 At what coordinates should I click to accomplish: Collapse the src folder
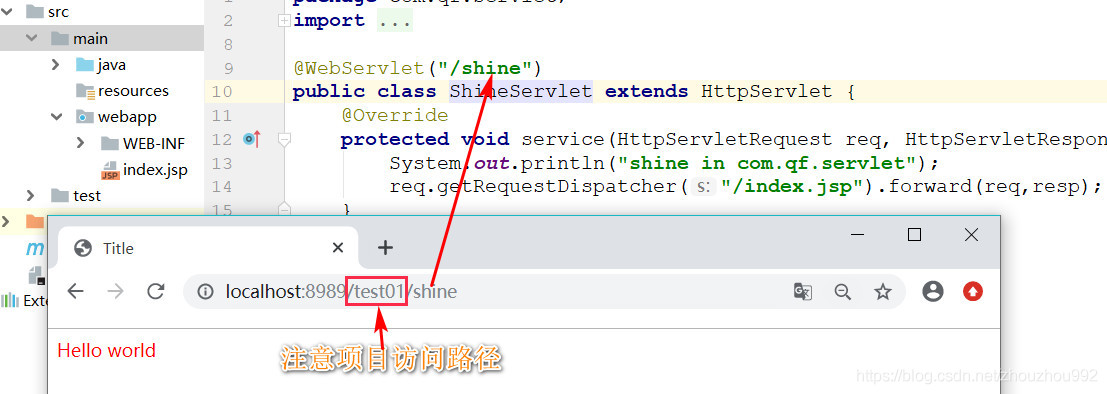[11, 12]
